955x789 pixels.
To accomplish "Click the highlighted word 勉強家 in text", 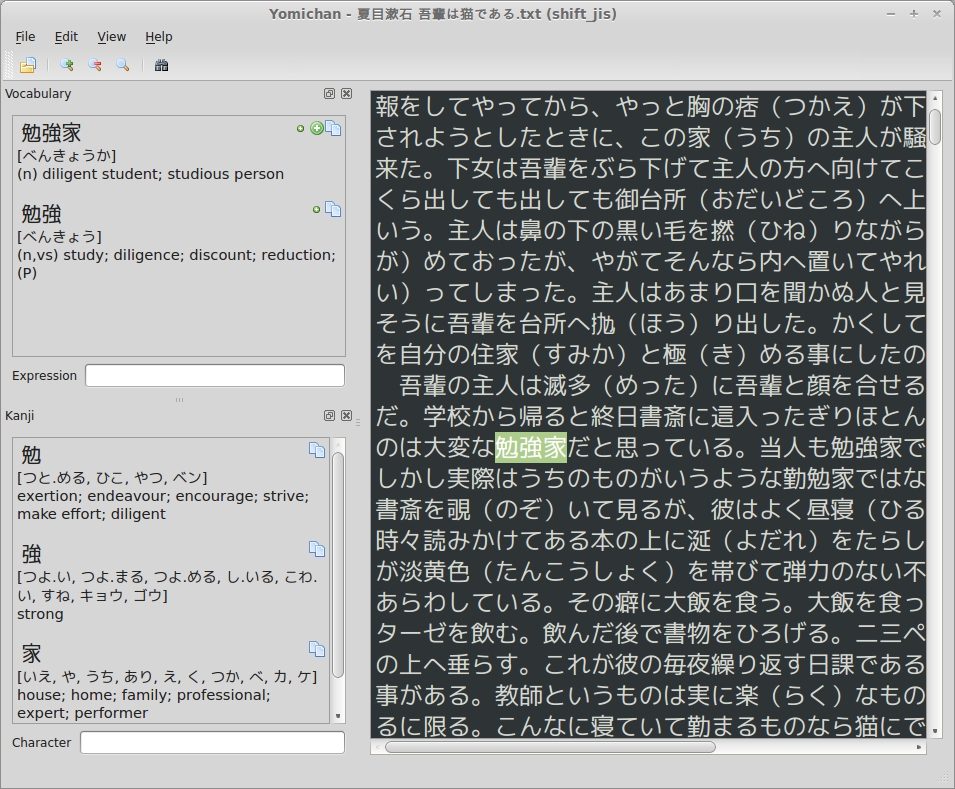I will tap(530, 448).
